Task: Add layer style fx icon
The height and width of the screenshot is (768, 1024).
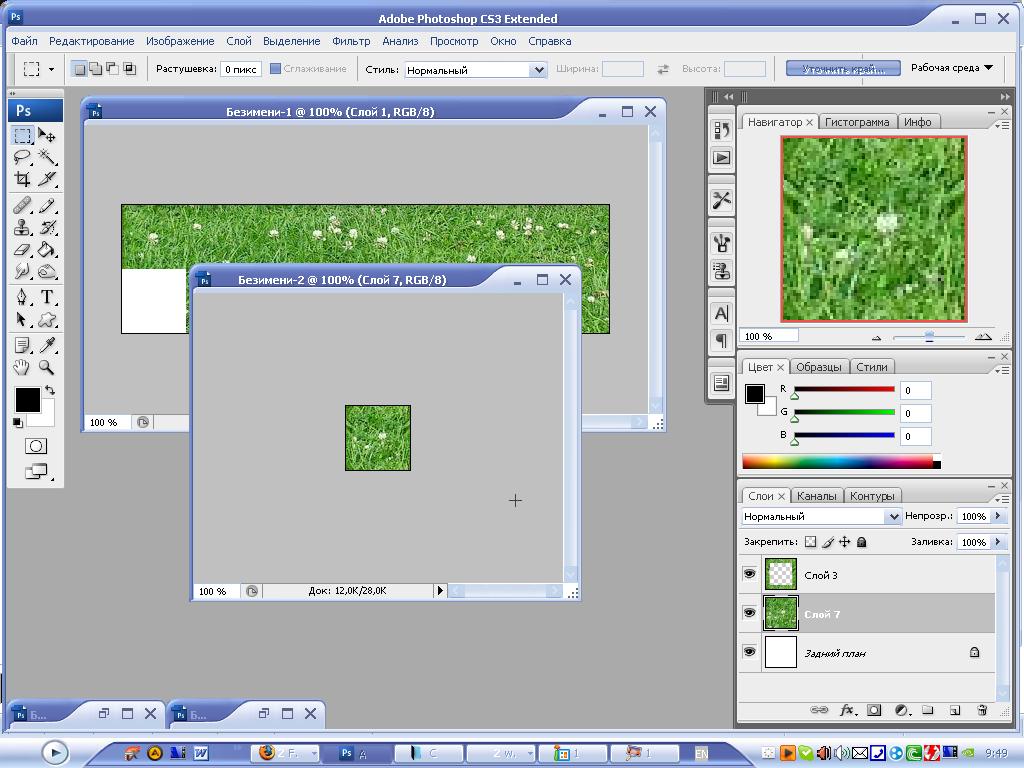Action: click(847, 710)
